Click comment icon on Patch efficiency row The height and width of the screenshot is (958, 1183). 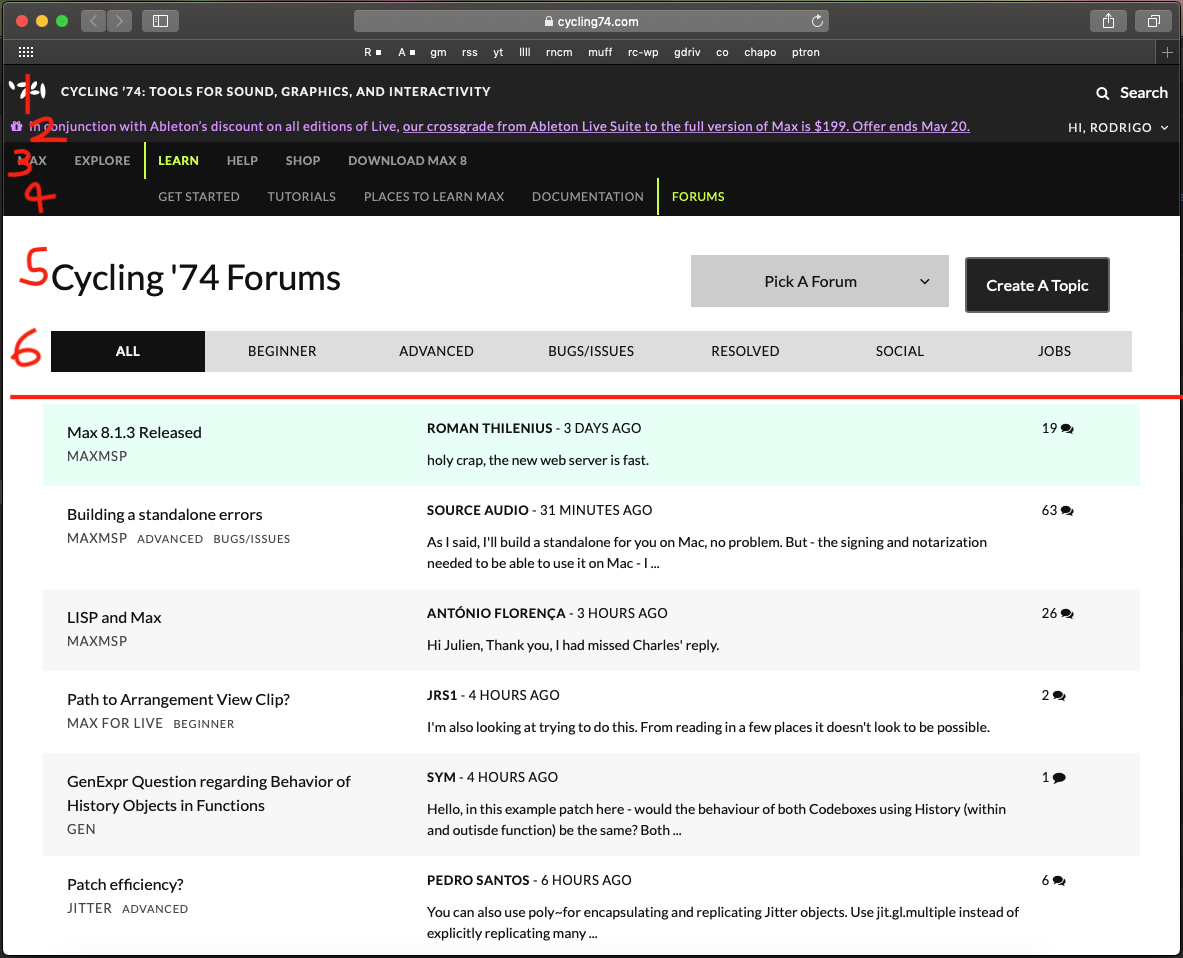click(x=1059, y=881)
